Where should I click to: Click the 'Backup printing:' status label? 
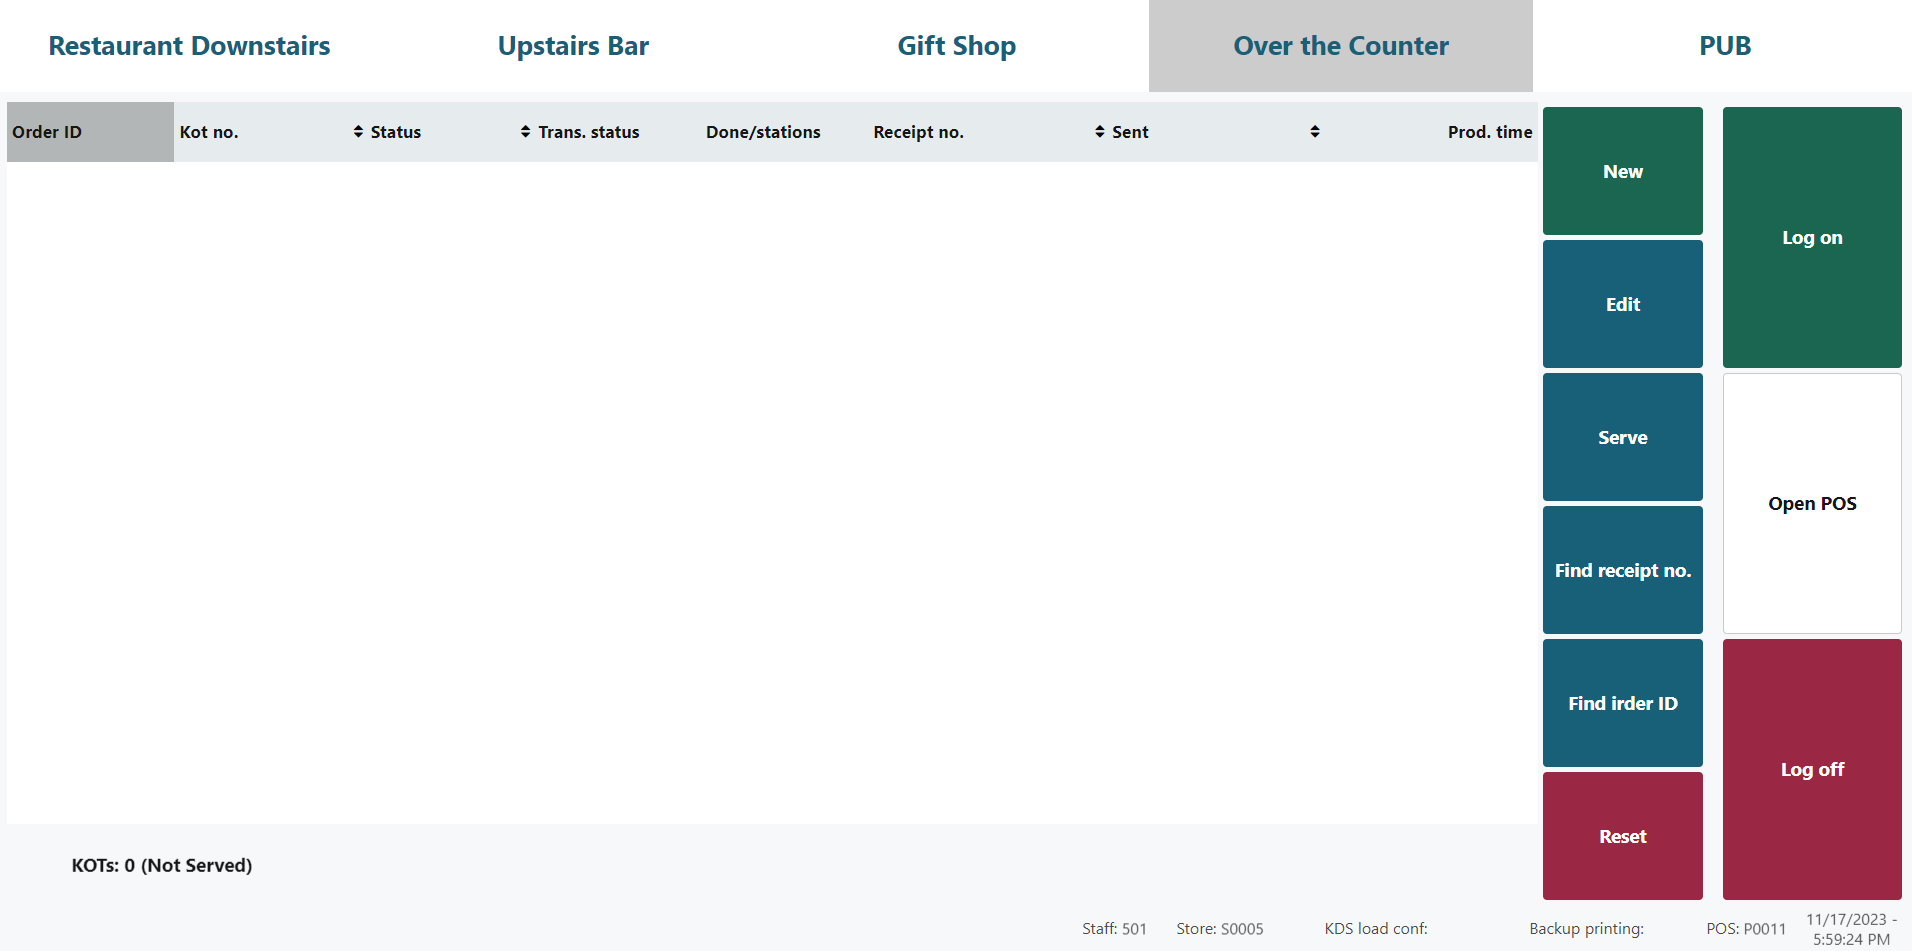click(x=1586, y=929)
